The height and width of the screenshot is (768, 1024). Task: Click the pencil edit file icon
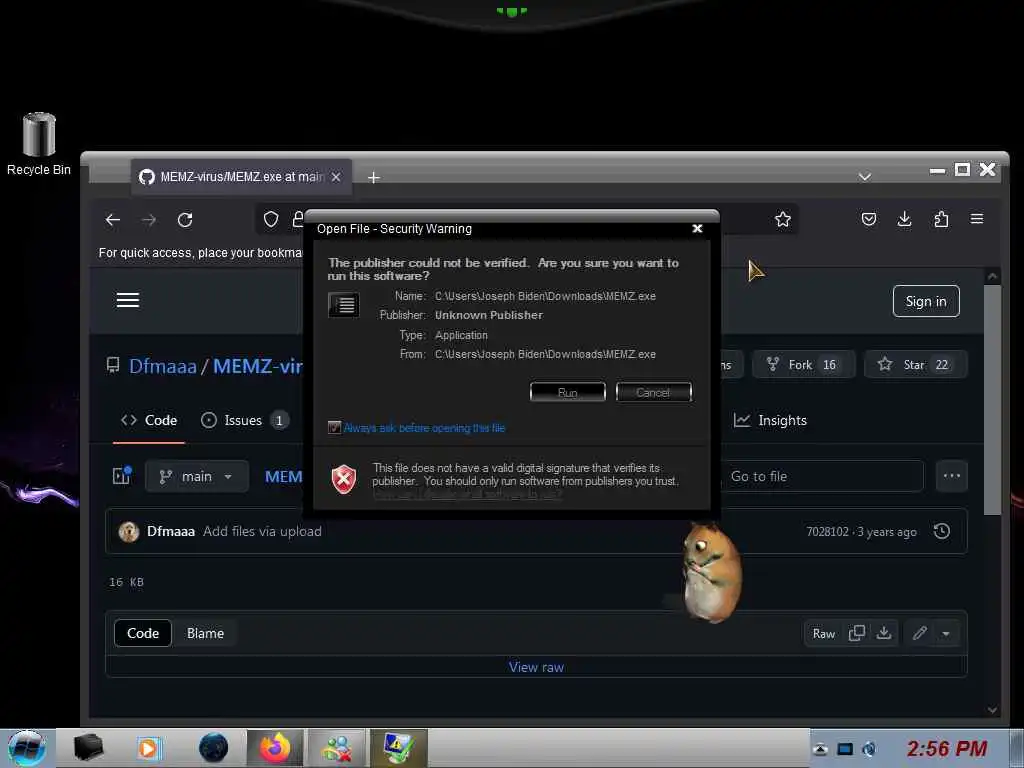point(920,633)
